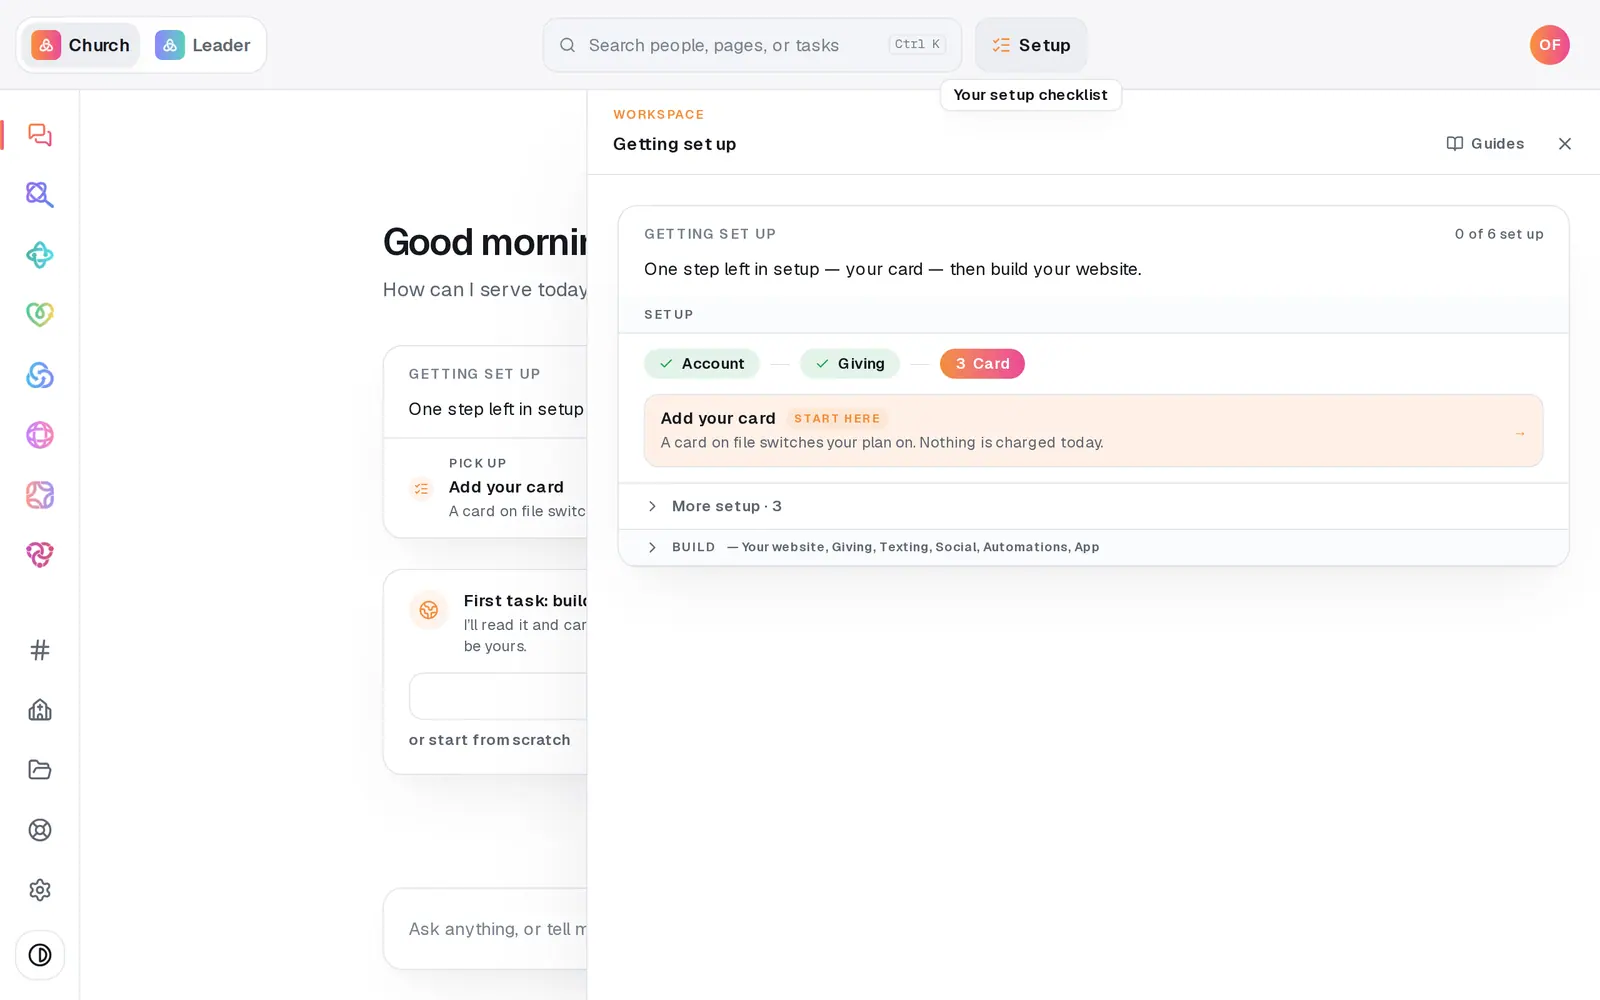Click the green heart sidebar icon
The width and height of the screenshot is (1600, 1000).
[x=40, y=315]
